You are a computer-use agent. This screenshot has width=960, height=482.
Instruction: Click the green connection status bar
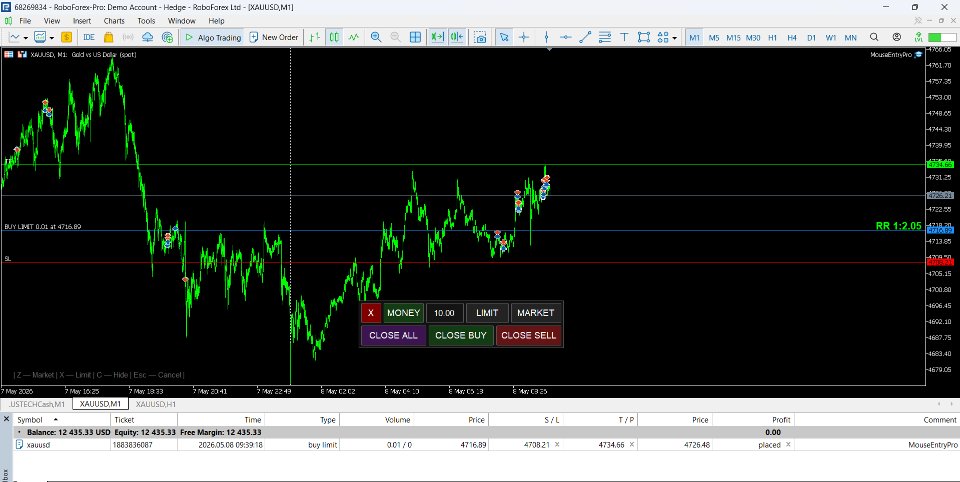coord(942,37)
